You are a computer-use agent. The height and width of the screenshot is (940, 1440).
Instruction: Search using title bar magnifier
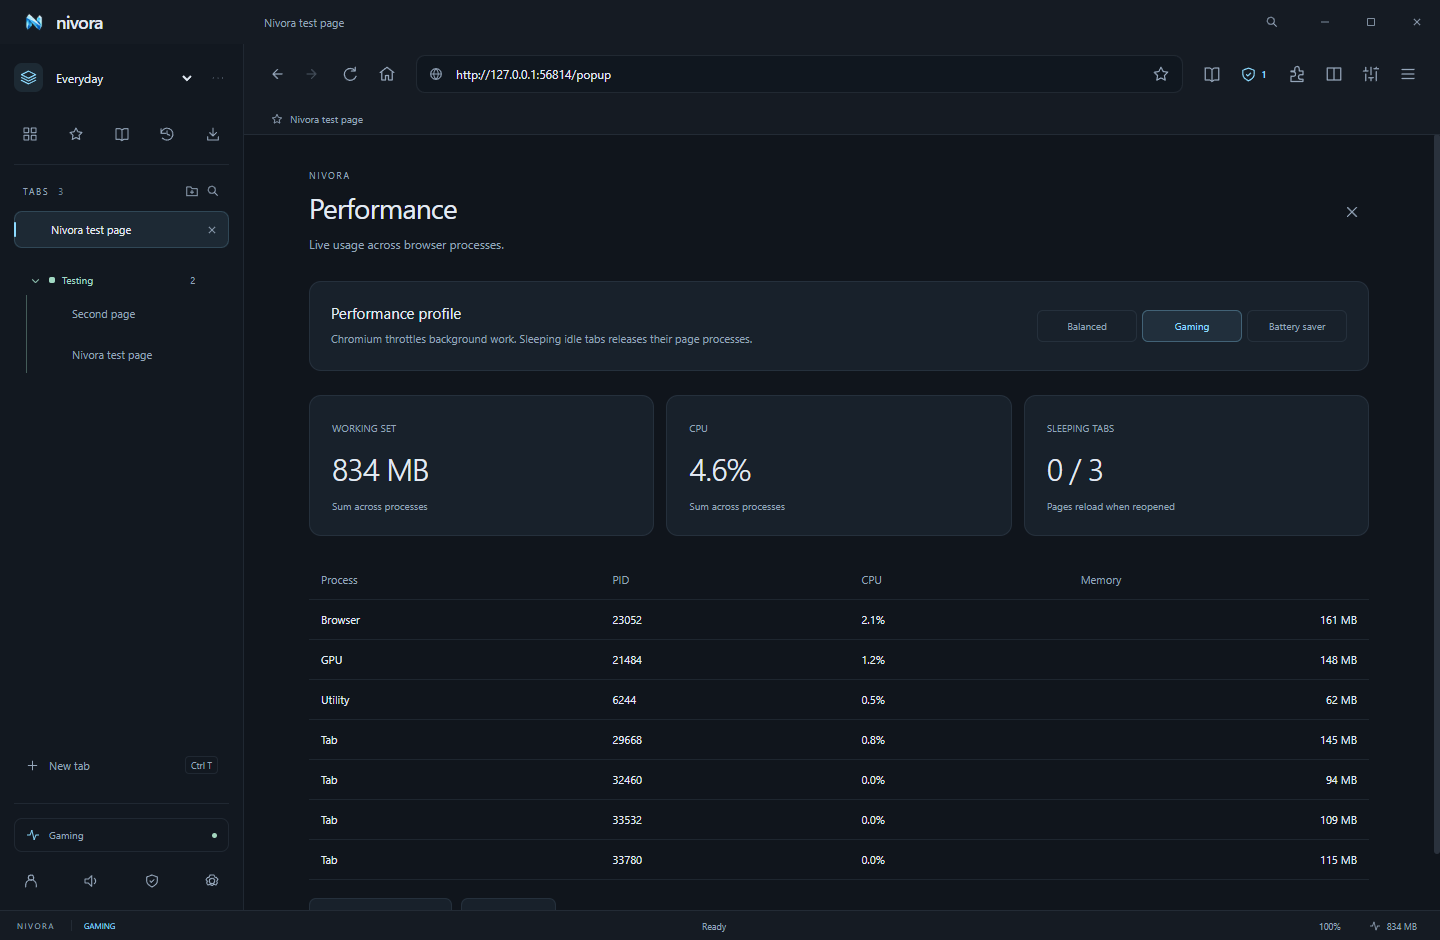pos(1272,22)
